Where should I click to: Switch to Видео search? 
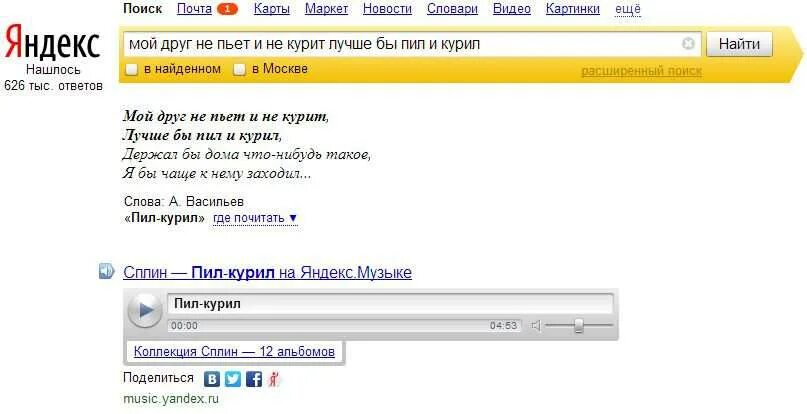point(512,9)
